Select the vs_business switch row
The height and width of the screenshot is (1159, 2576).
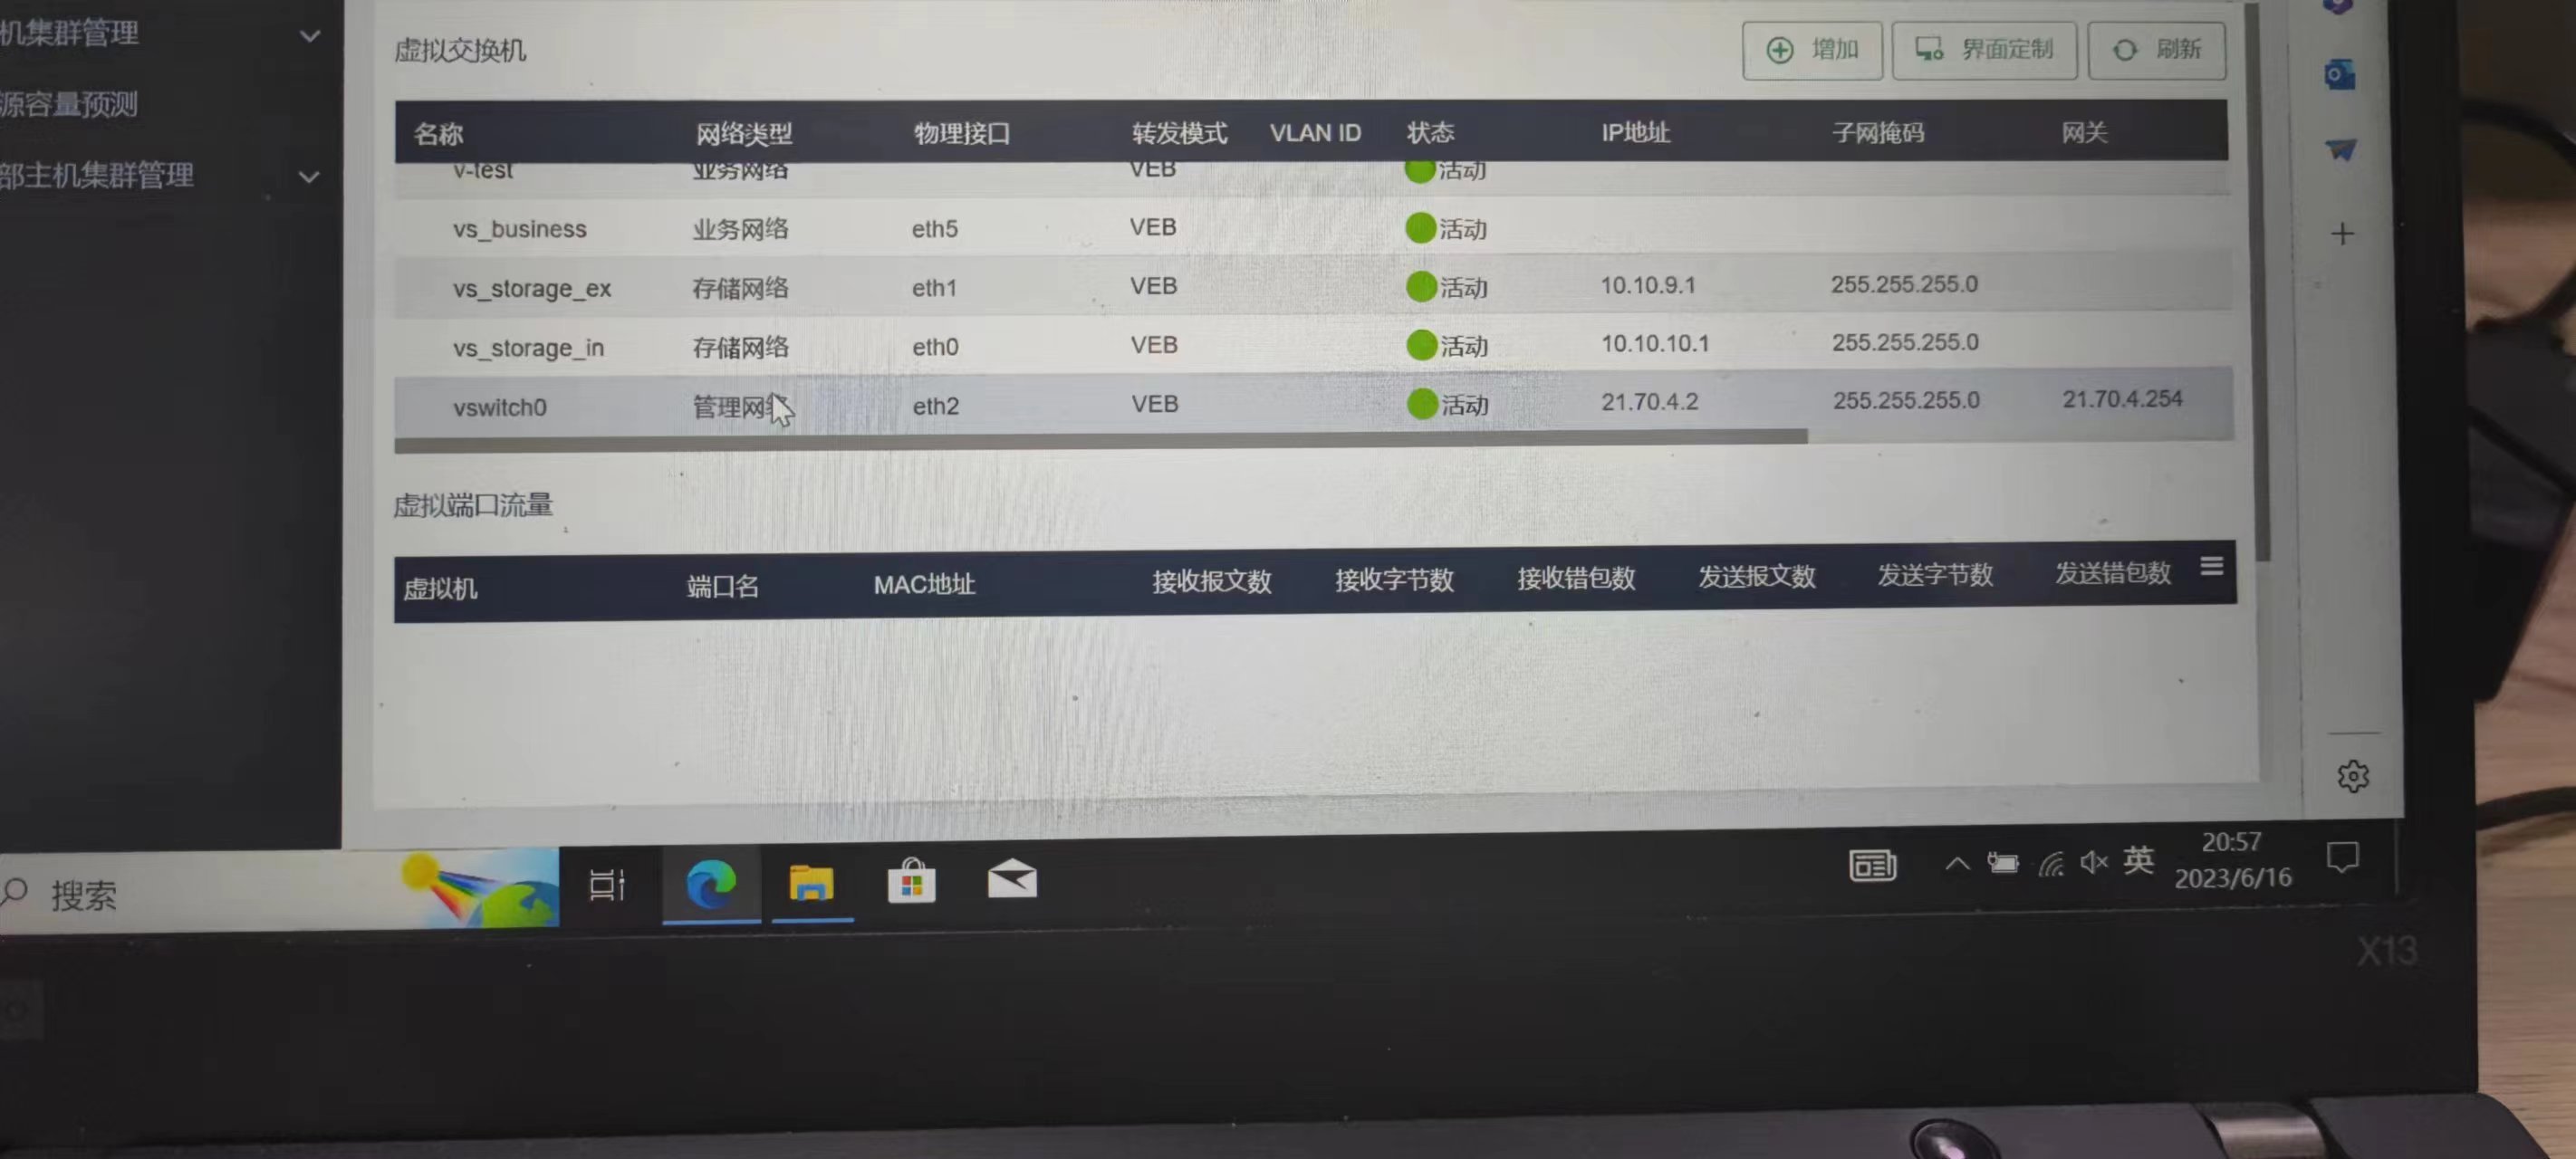(519, 229)
